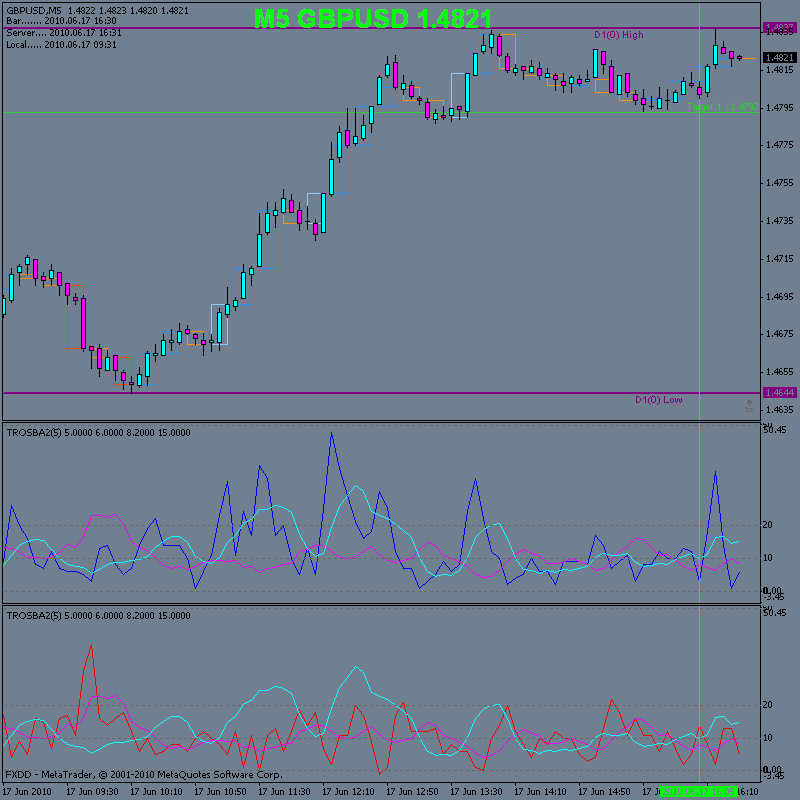Click the '17 Jun 11:30' time axis label
800x800 pixels.
point(285,791)
